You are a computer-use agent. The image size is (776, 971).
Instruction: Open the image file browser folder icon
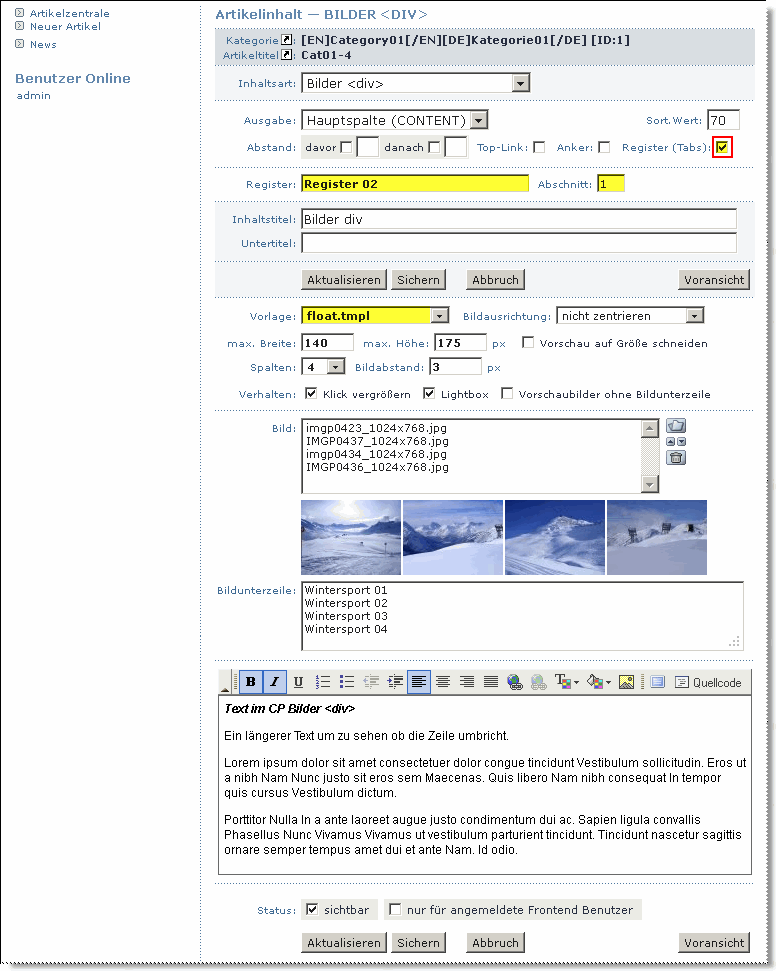tap(676, 425)
